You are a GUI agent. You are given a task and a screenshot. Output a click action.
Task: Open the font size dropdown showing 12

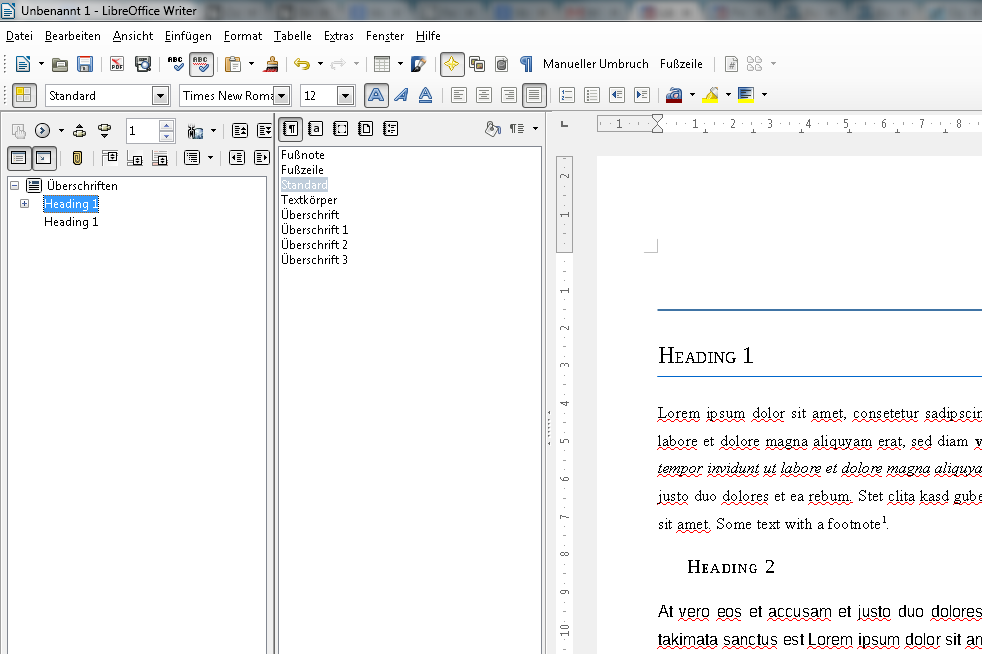click(x=346, y=96)
